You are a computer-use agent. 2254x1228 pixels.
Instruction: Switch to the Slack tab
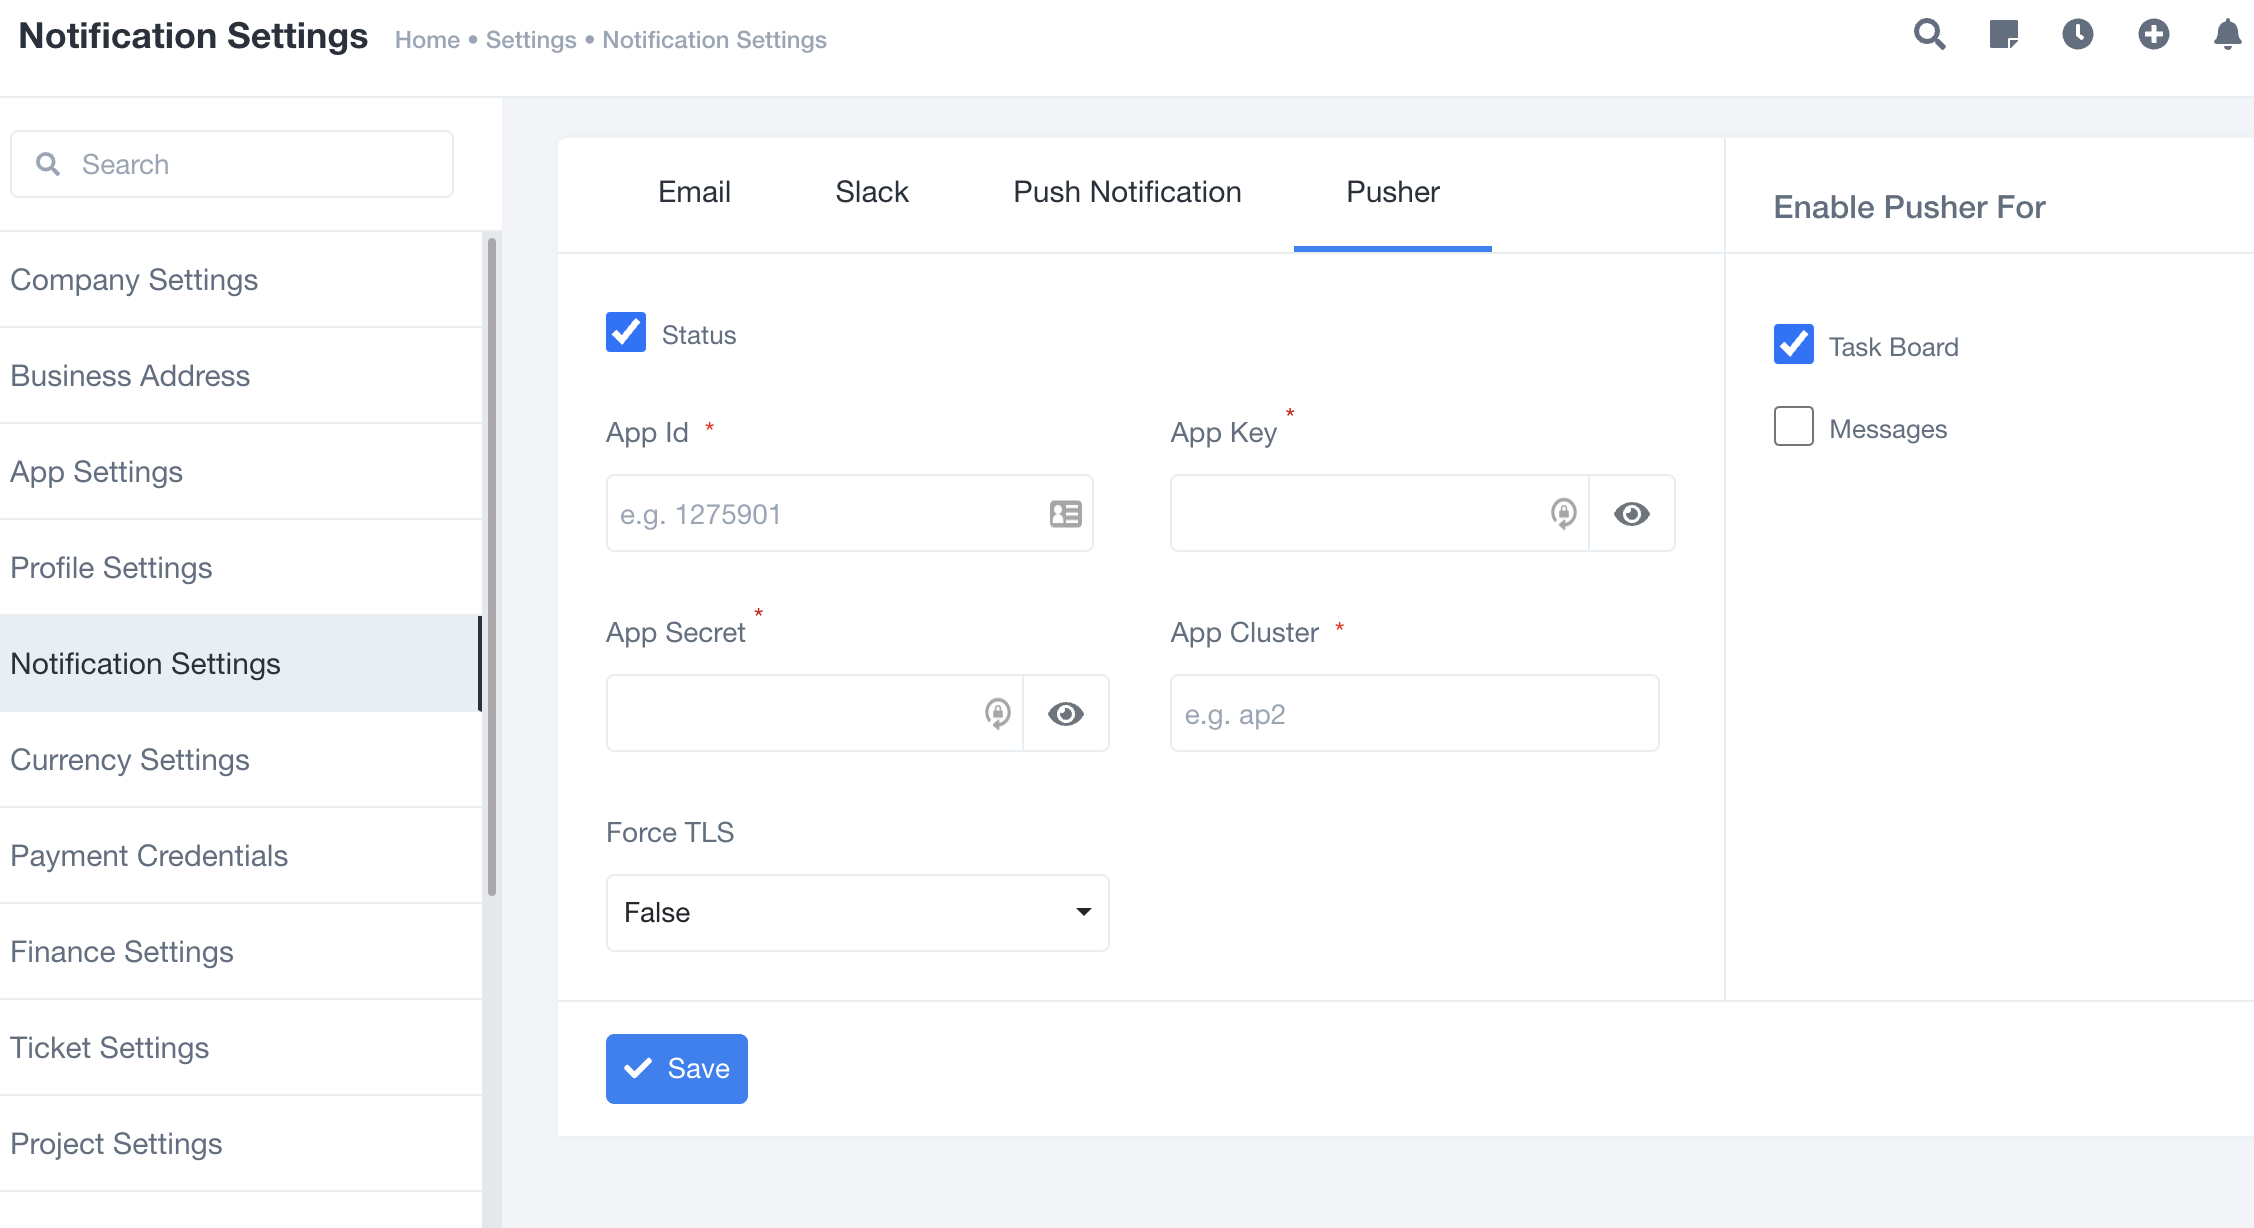coord(871,192)
